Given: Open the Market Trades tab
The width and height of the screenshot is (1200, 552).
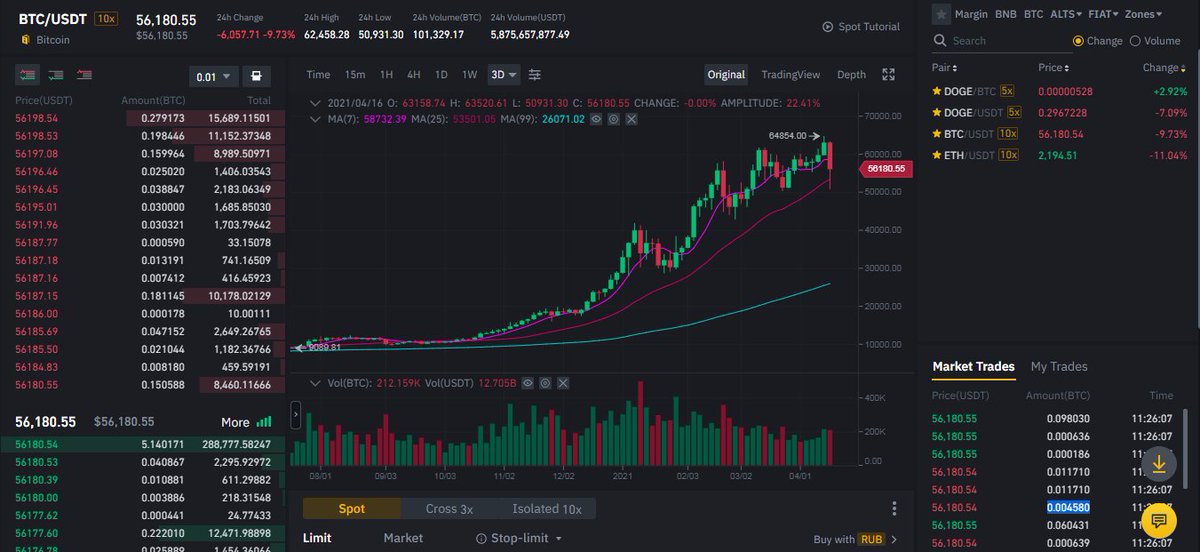Looking at the screenshot, I should [973, 367].
